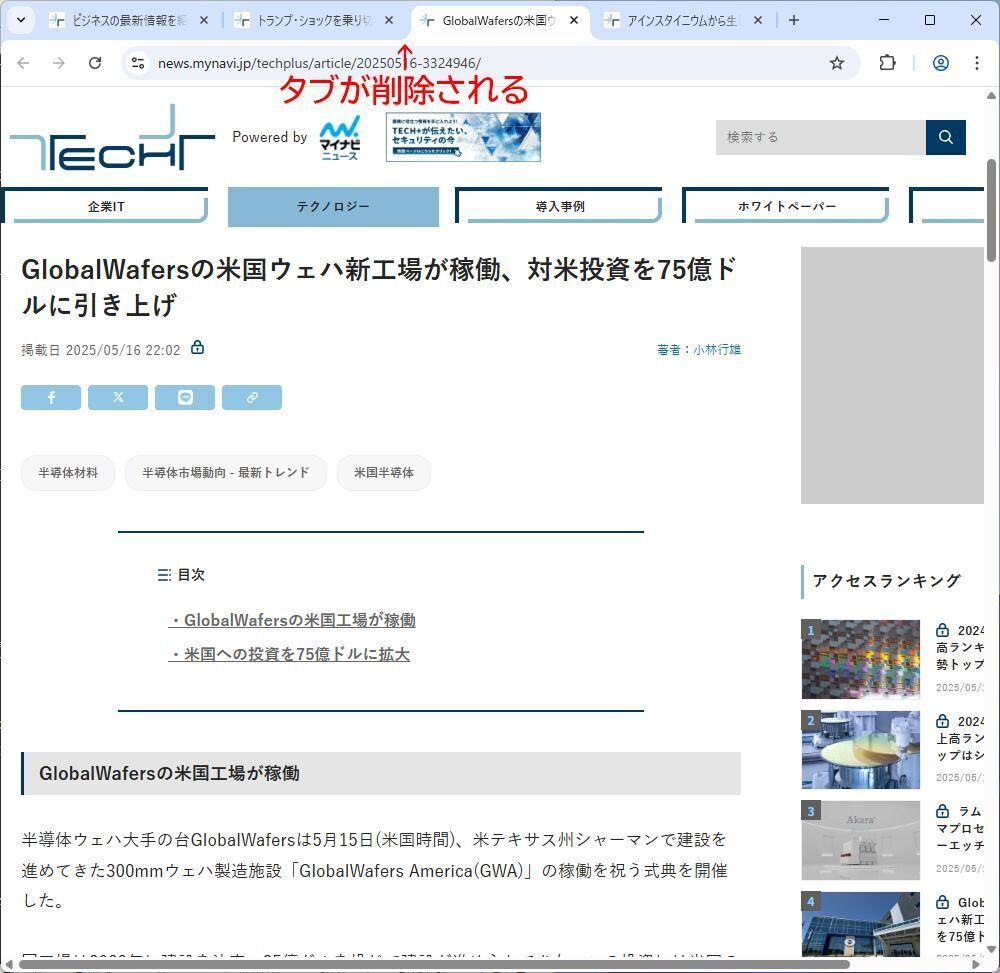The image size is (1000, 973).
Task: Click the horizontal scrollbar thumb
Action: click(434, 965)
